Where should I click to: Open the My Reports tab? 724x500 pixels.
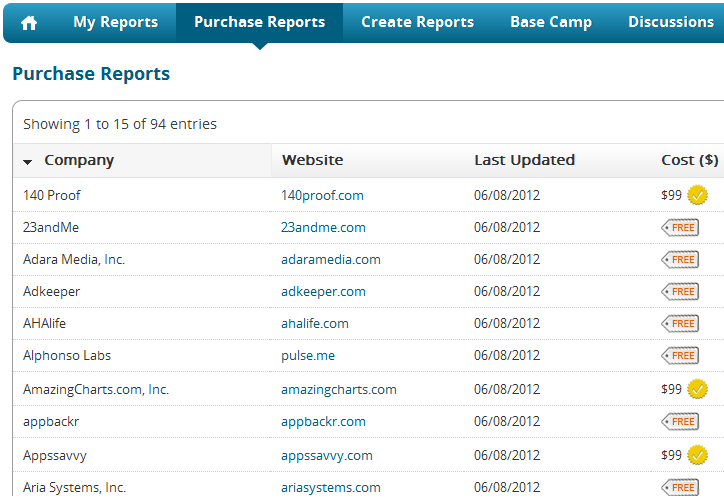pyautogui.click(x=115, y=22)
